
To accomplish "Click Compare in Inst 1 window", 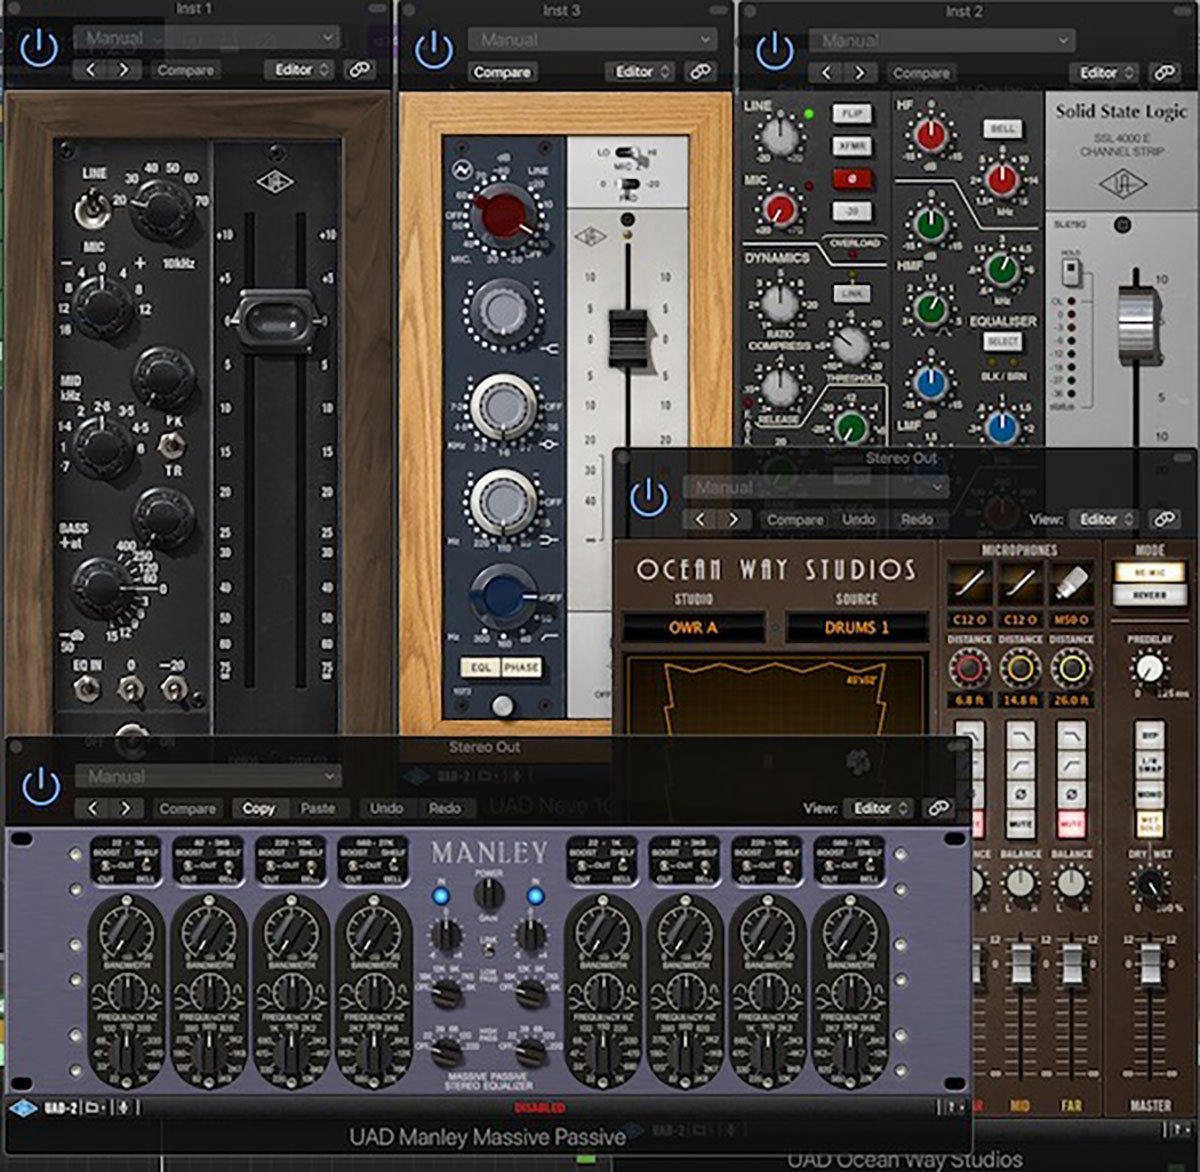I will (186, 70).
